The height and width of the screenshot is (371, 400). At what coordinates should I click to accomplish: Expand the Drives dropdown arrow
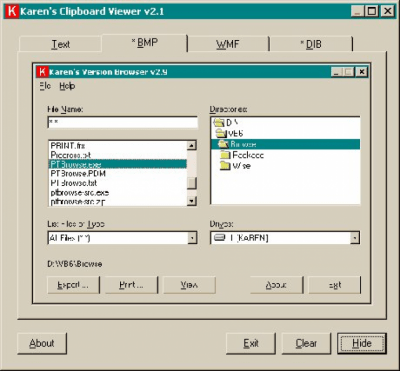coord(354,238)
